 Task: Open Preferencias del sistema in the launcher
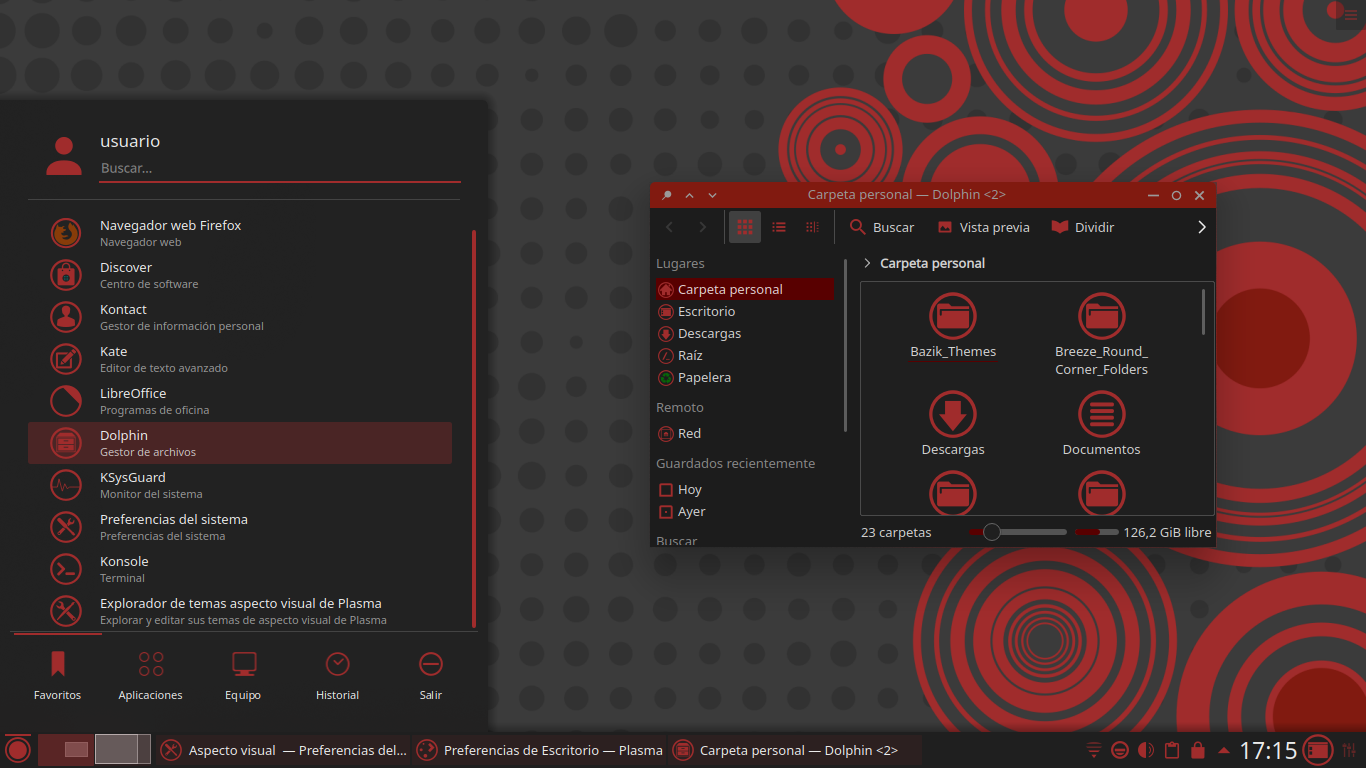coord(240,527)
